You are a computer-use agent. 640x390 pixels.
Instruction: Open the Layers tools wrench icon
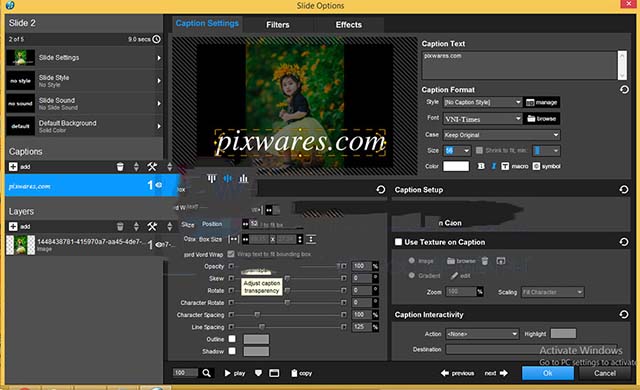pyautogui.click(x=152, y=226)
